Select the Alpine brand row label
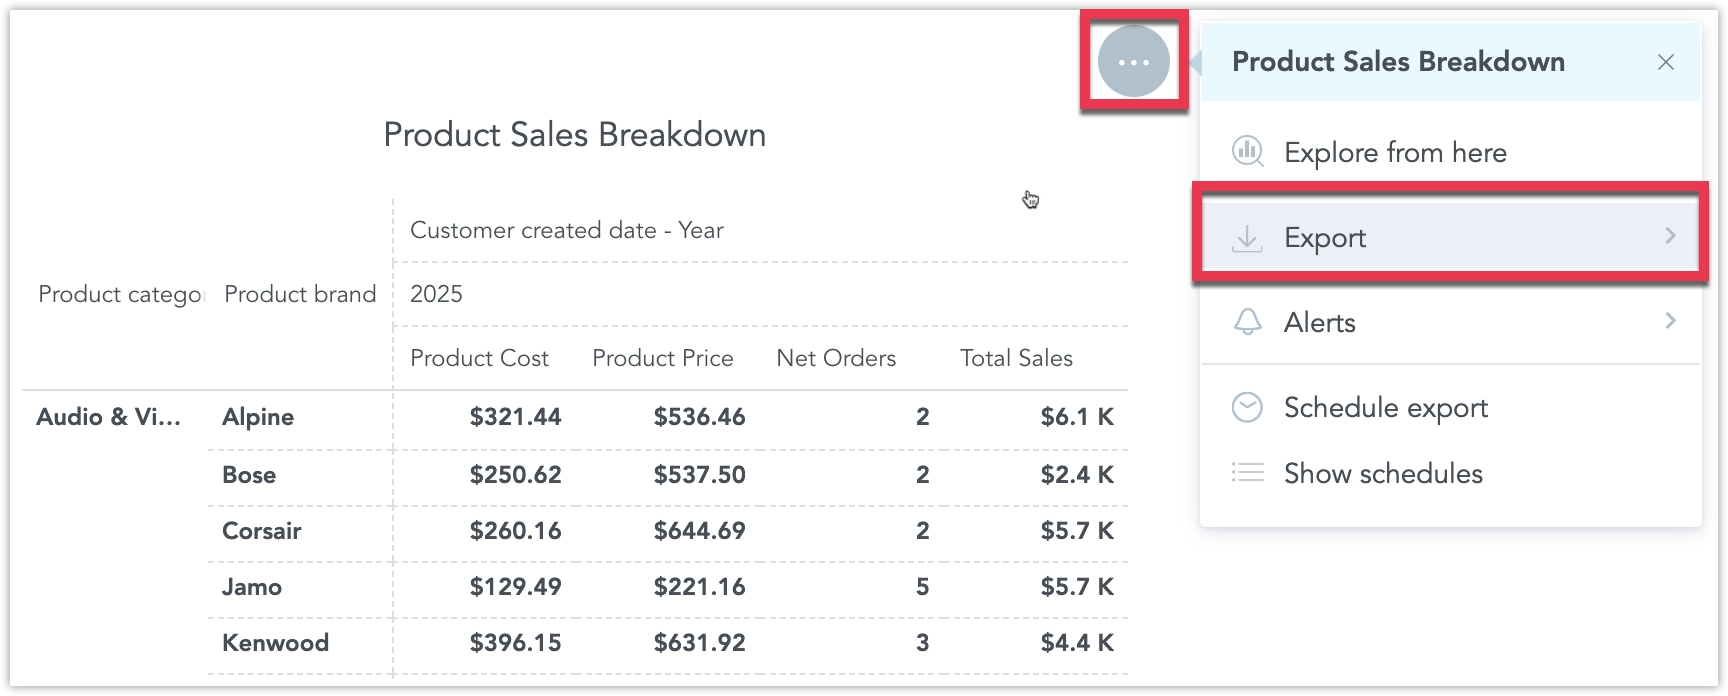1728x696 pixels. (257, 417)
